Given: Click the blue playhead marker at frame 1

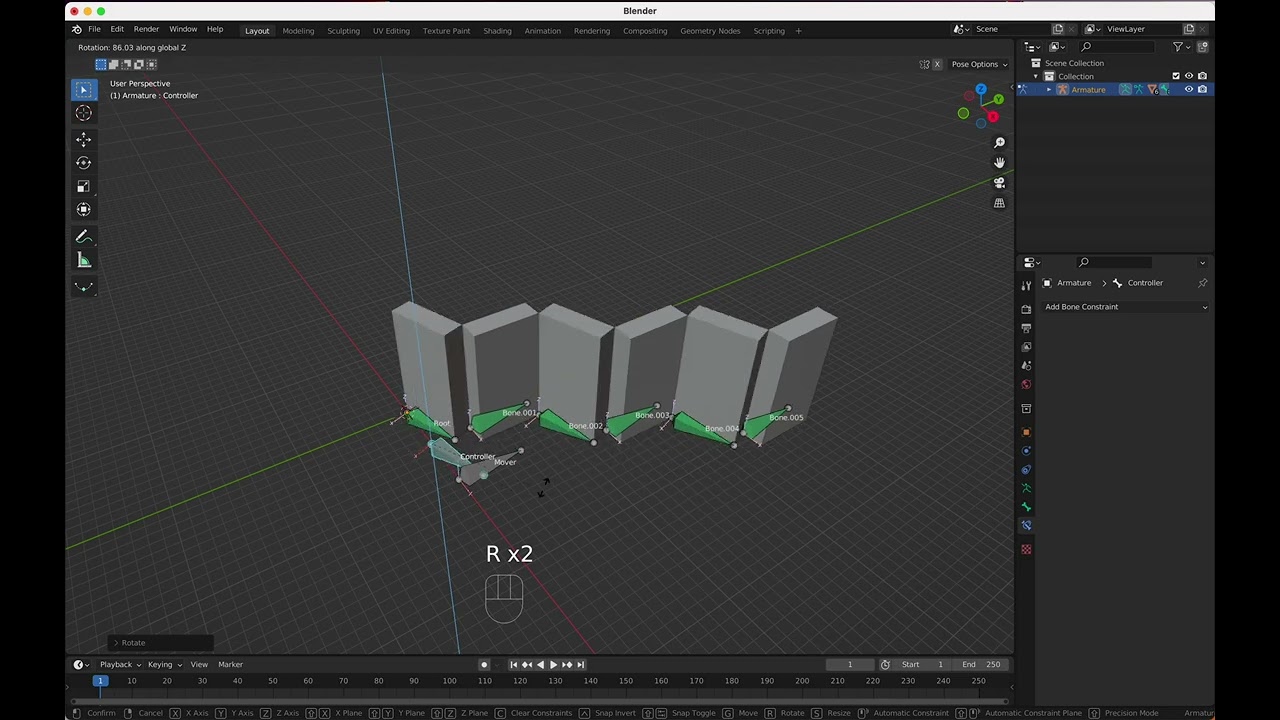Looking at the screenshot, I should [100, 681].
